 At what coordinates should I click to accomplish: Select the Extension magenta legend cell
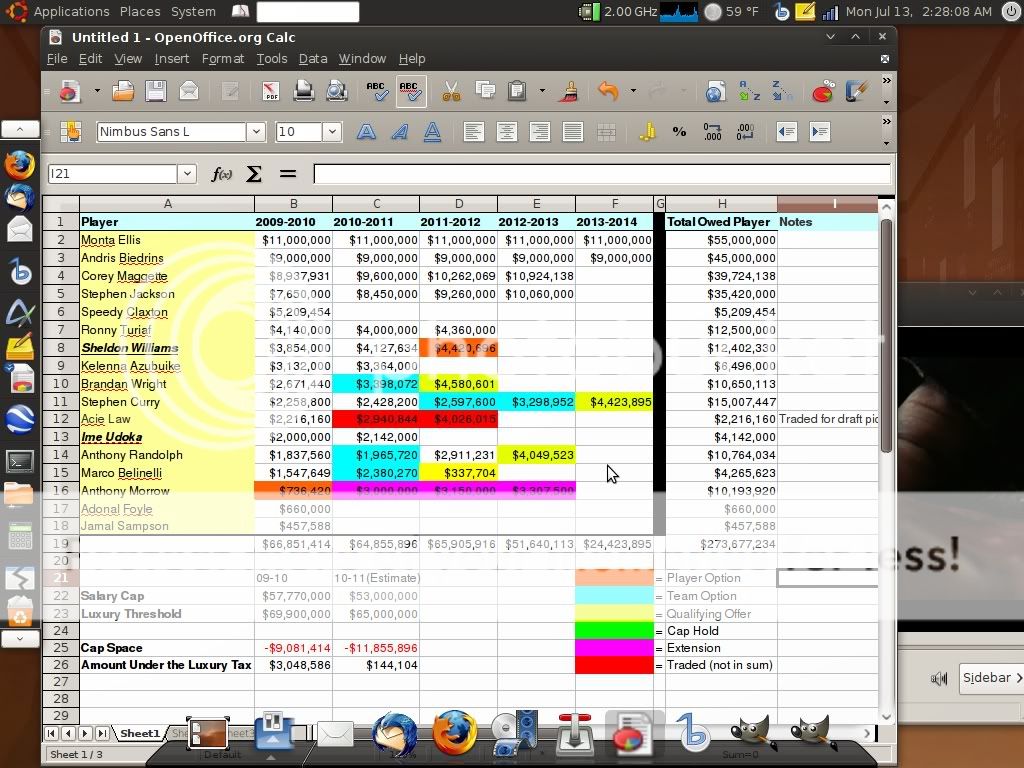tap(614, 648)
